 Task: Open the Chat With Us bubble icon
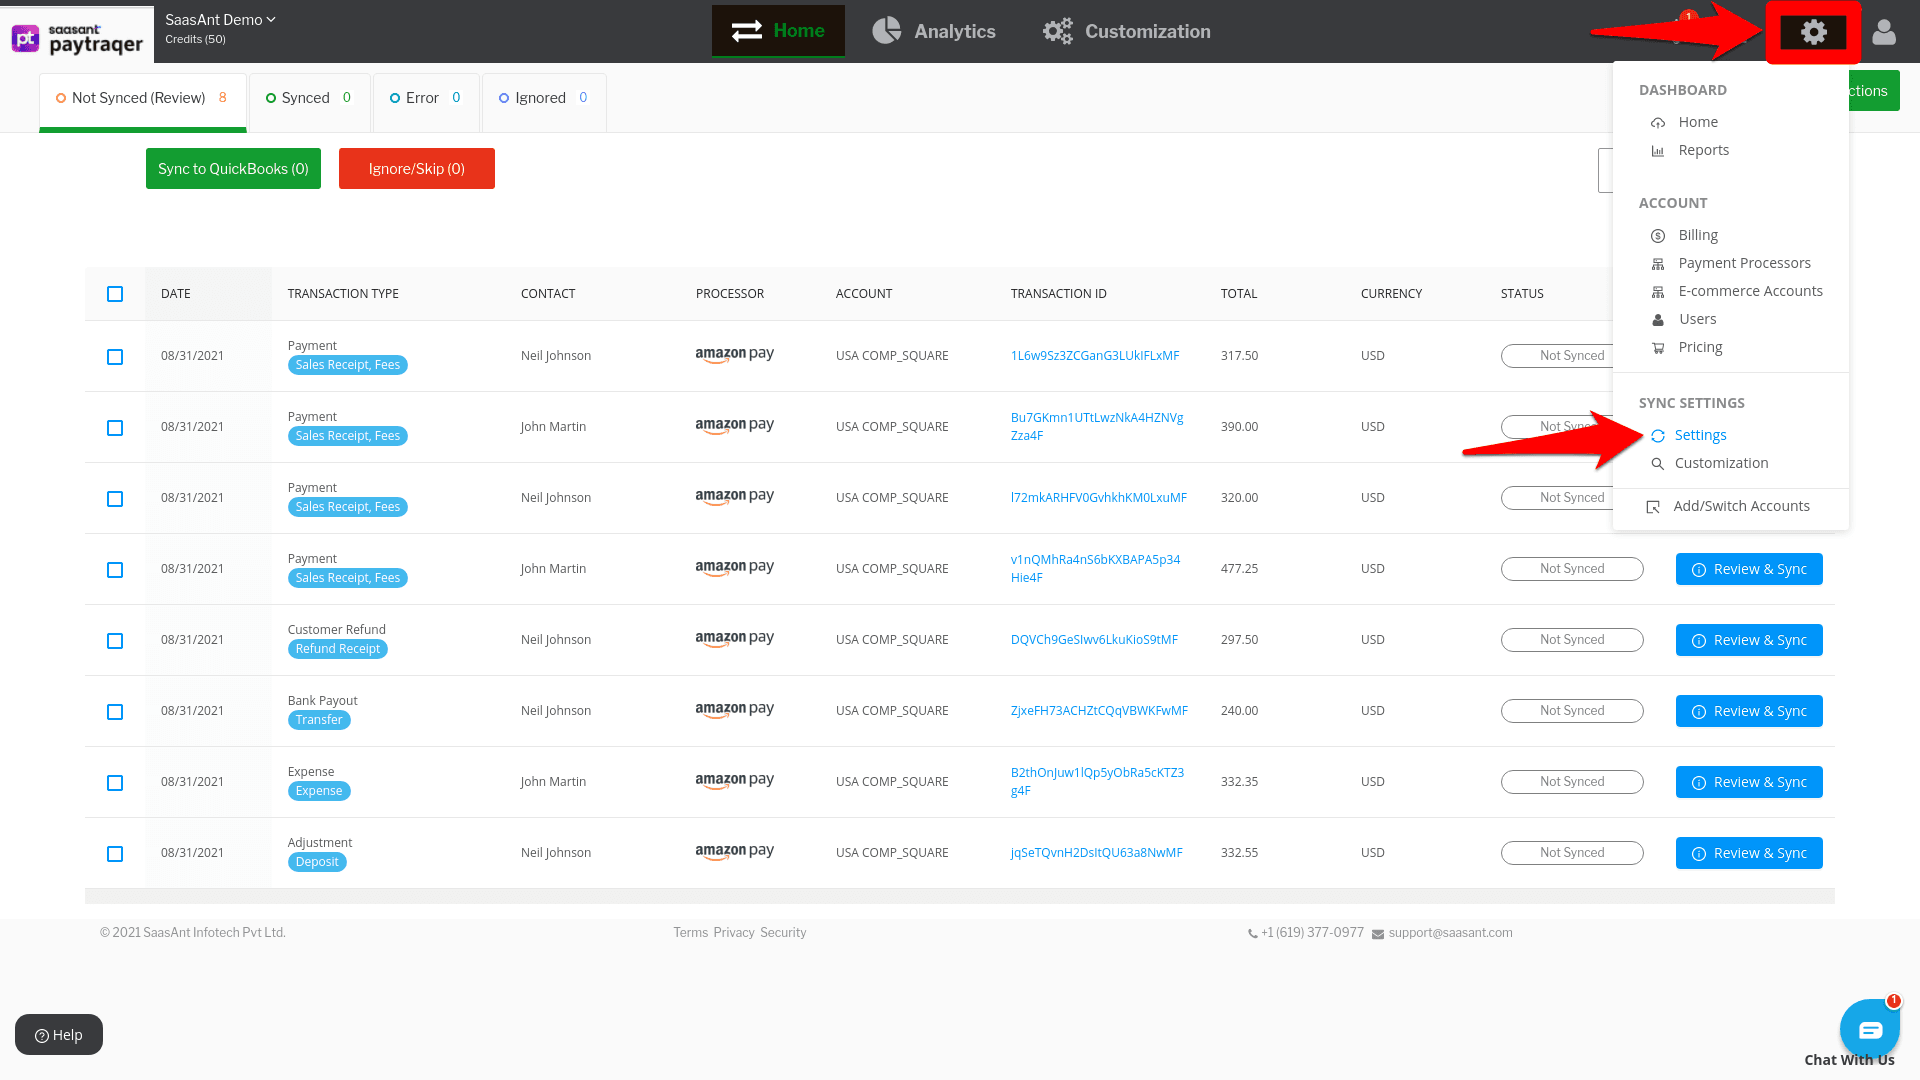click(x=1870, y=1030)
